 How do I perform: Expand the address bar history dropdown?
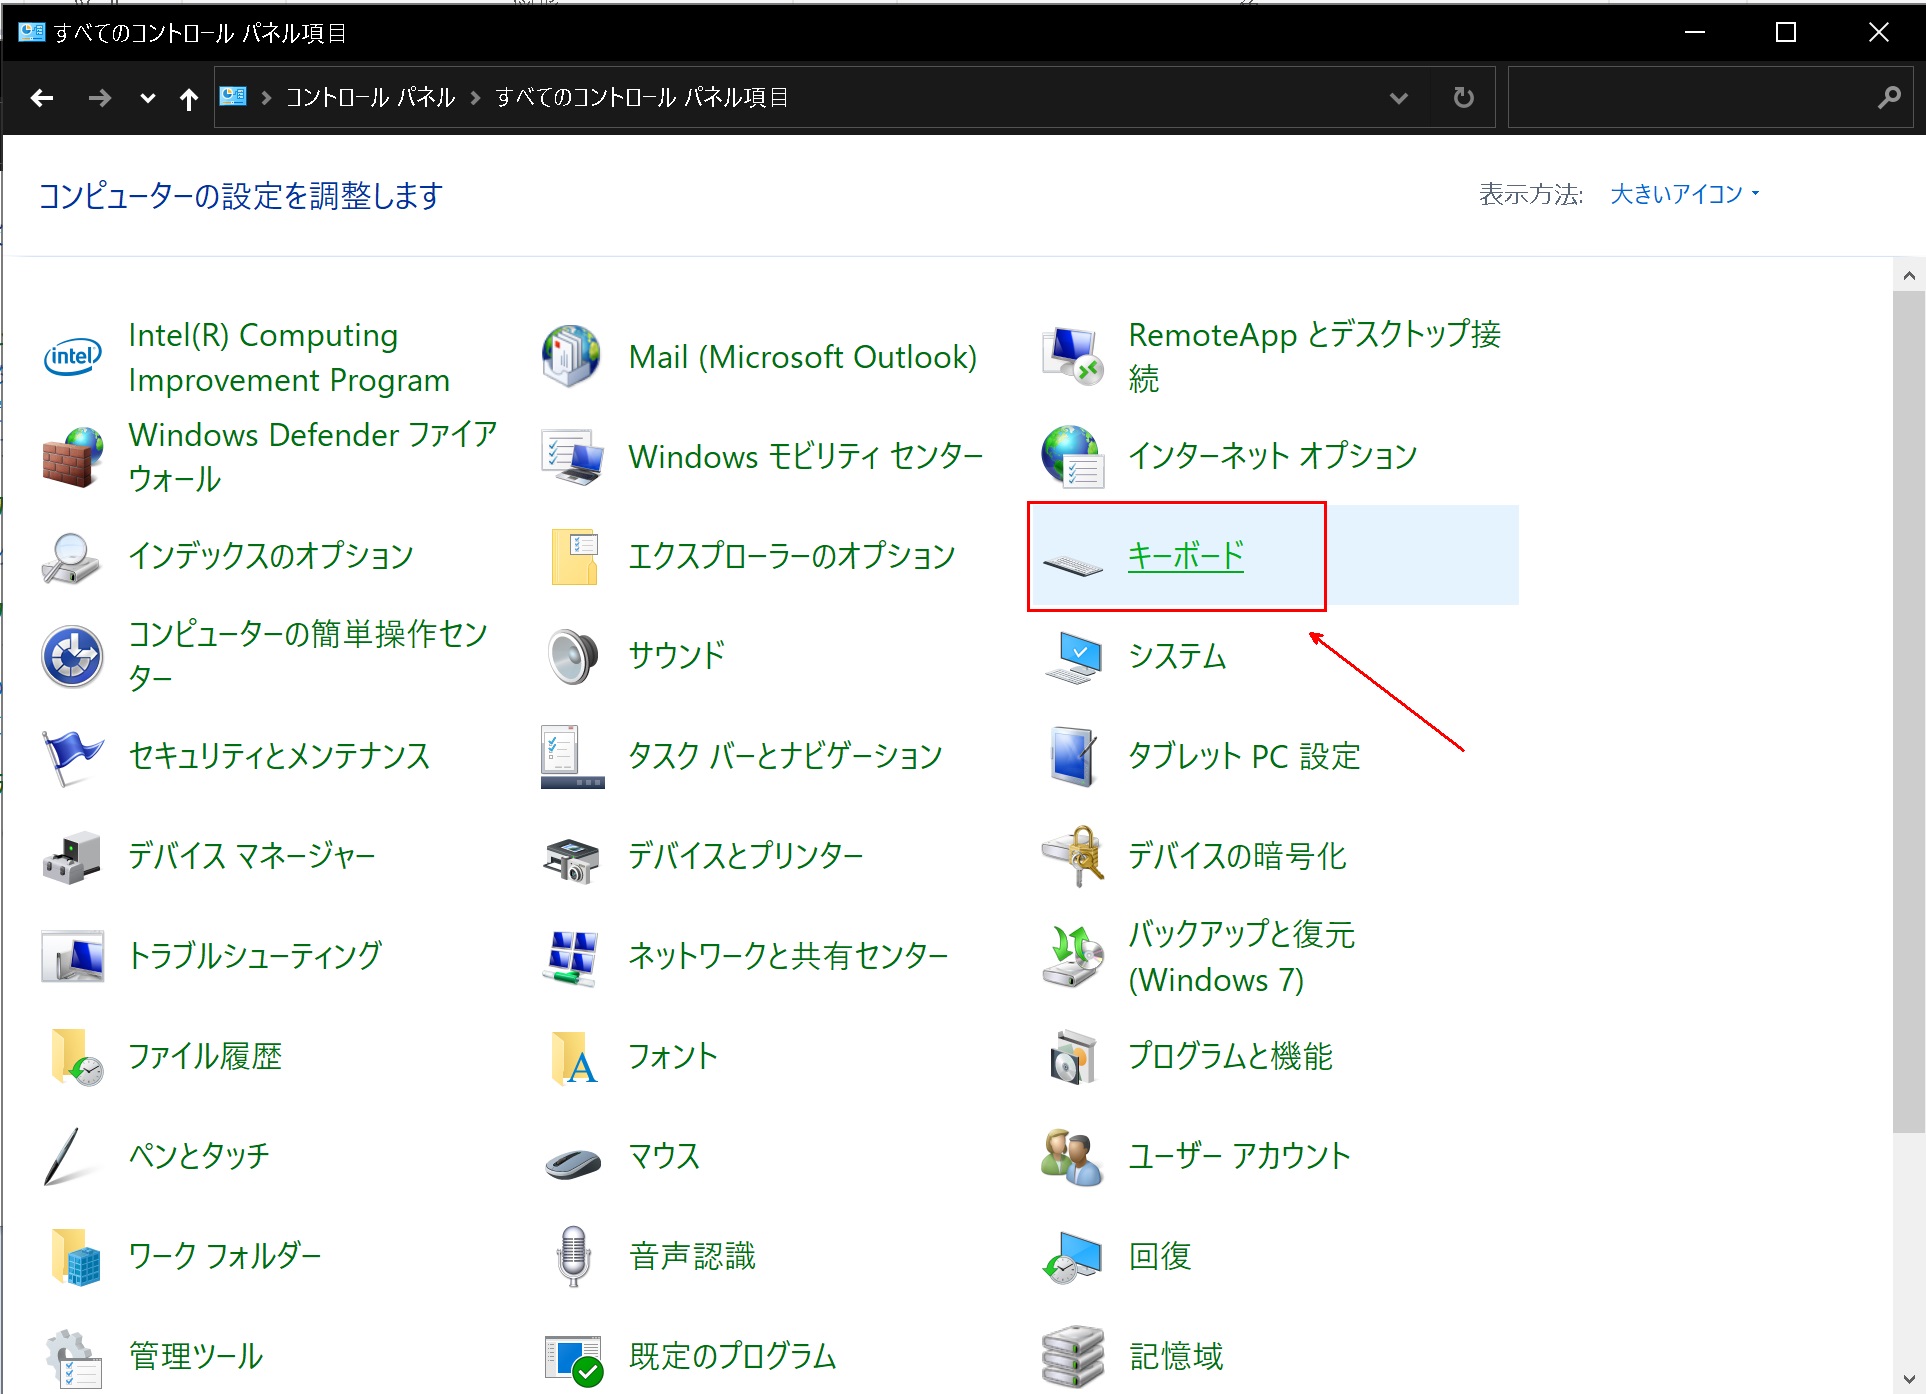pos(1399,98)
